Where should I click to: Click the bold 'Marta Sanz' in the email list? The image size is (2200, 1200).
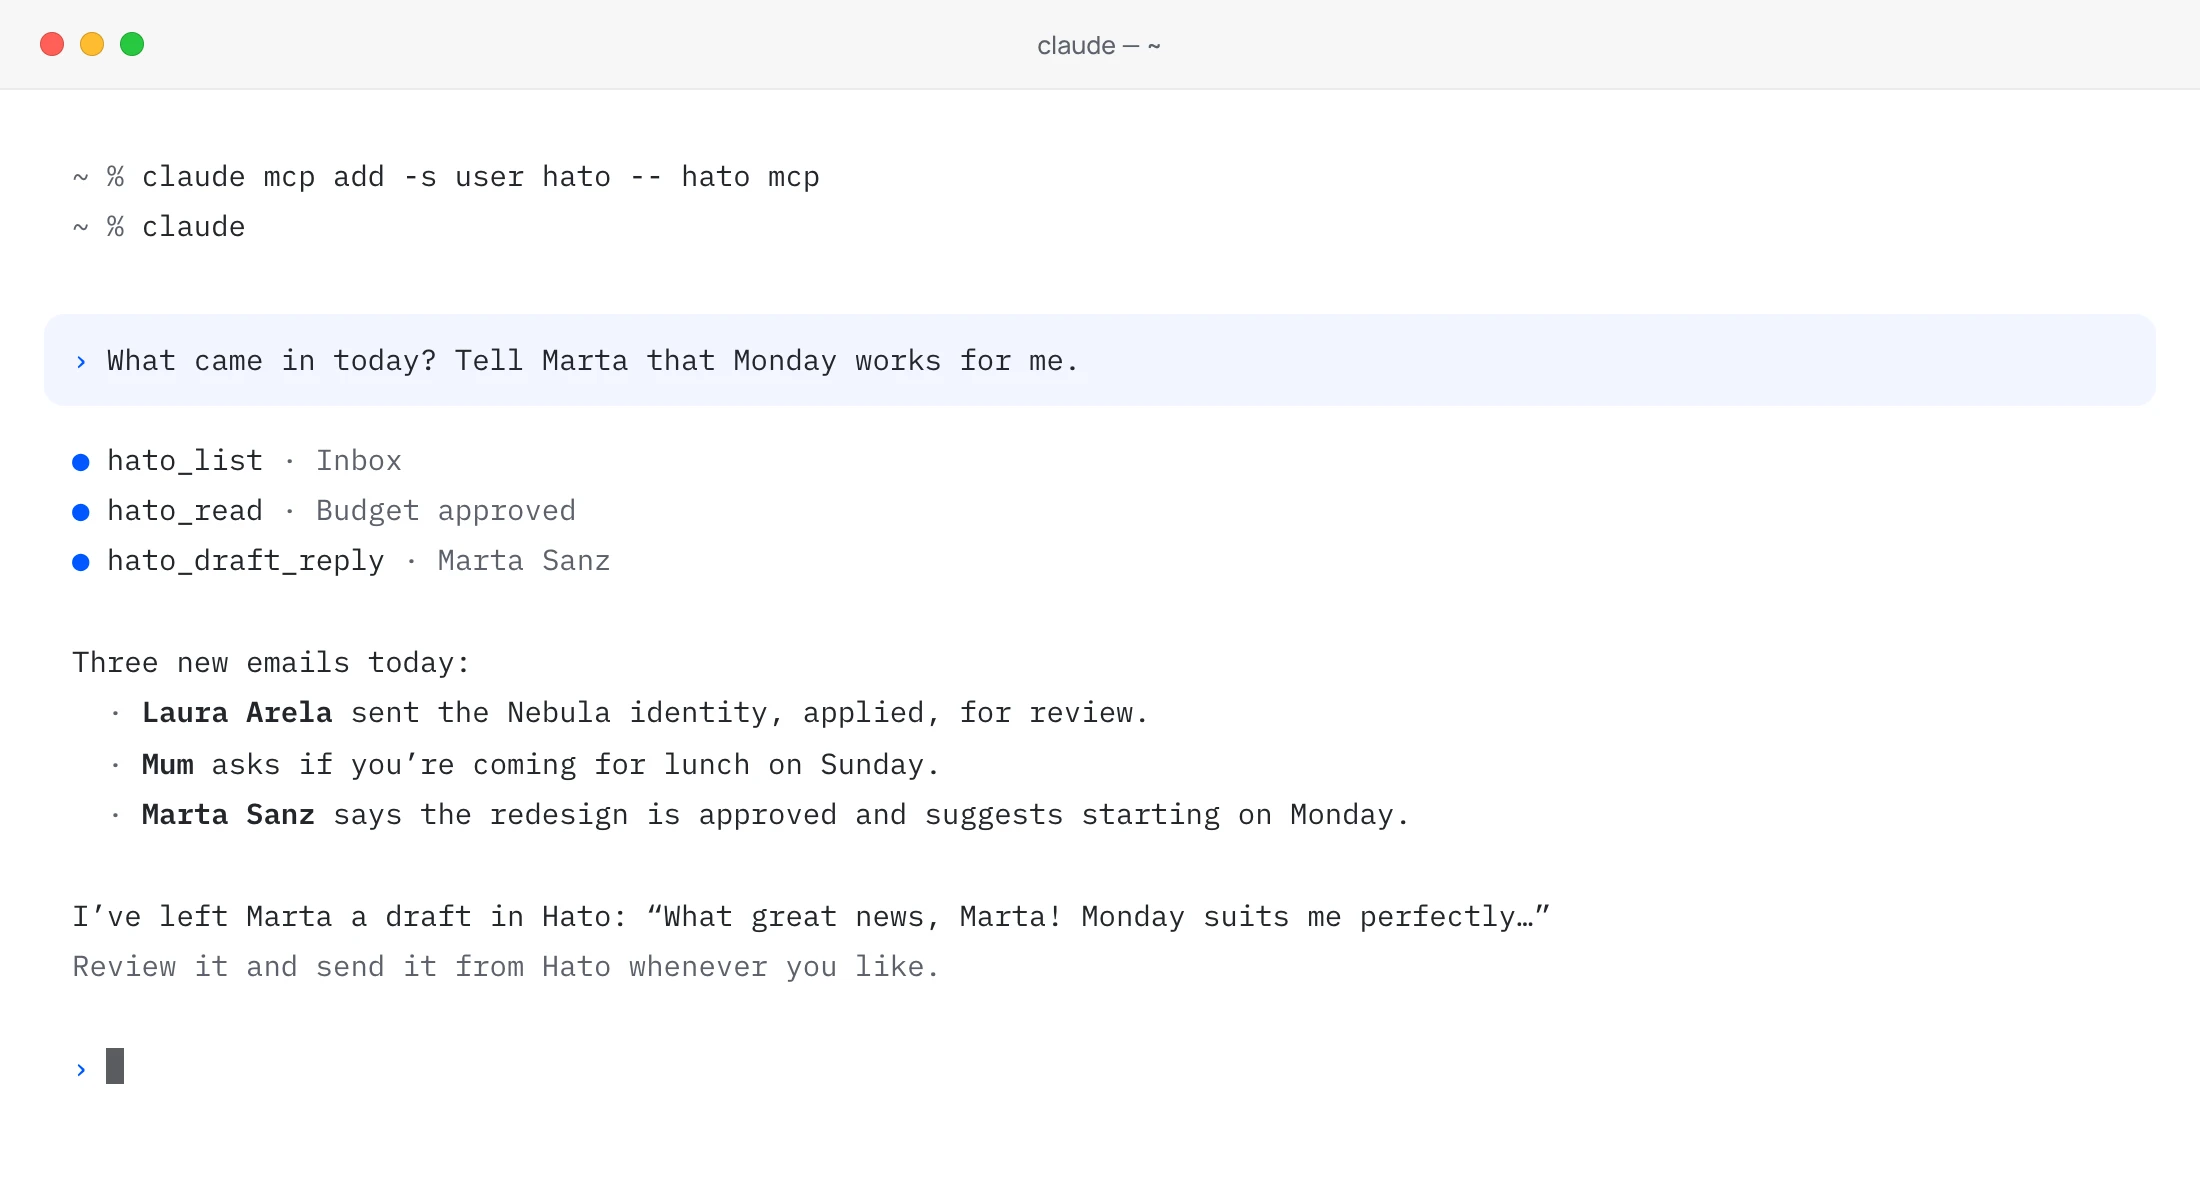[228, 815]
